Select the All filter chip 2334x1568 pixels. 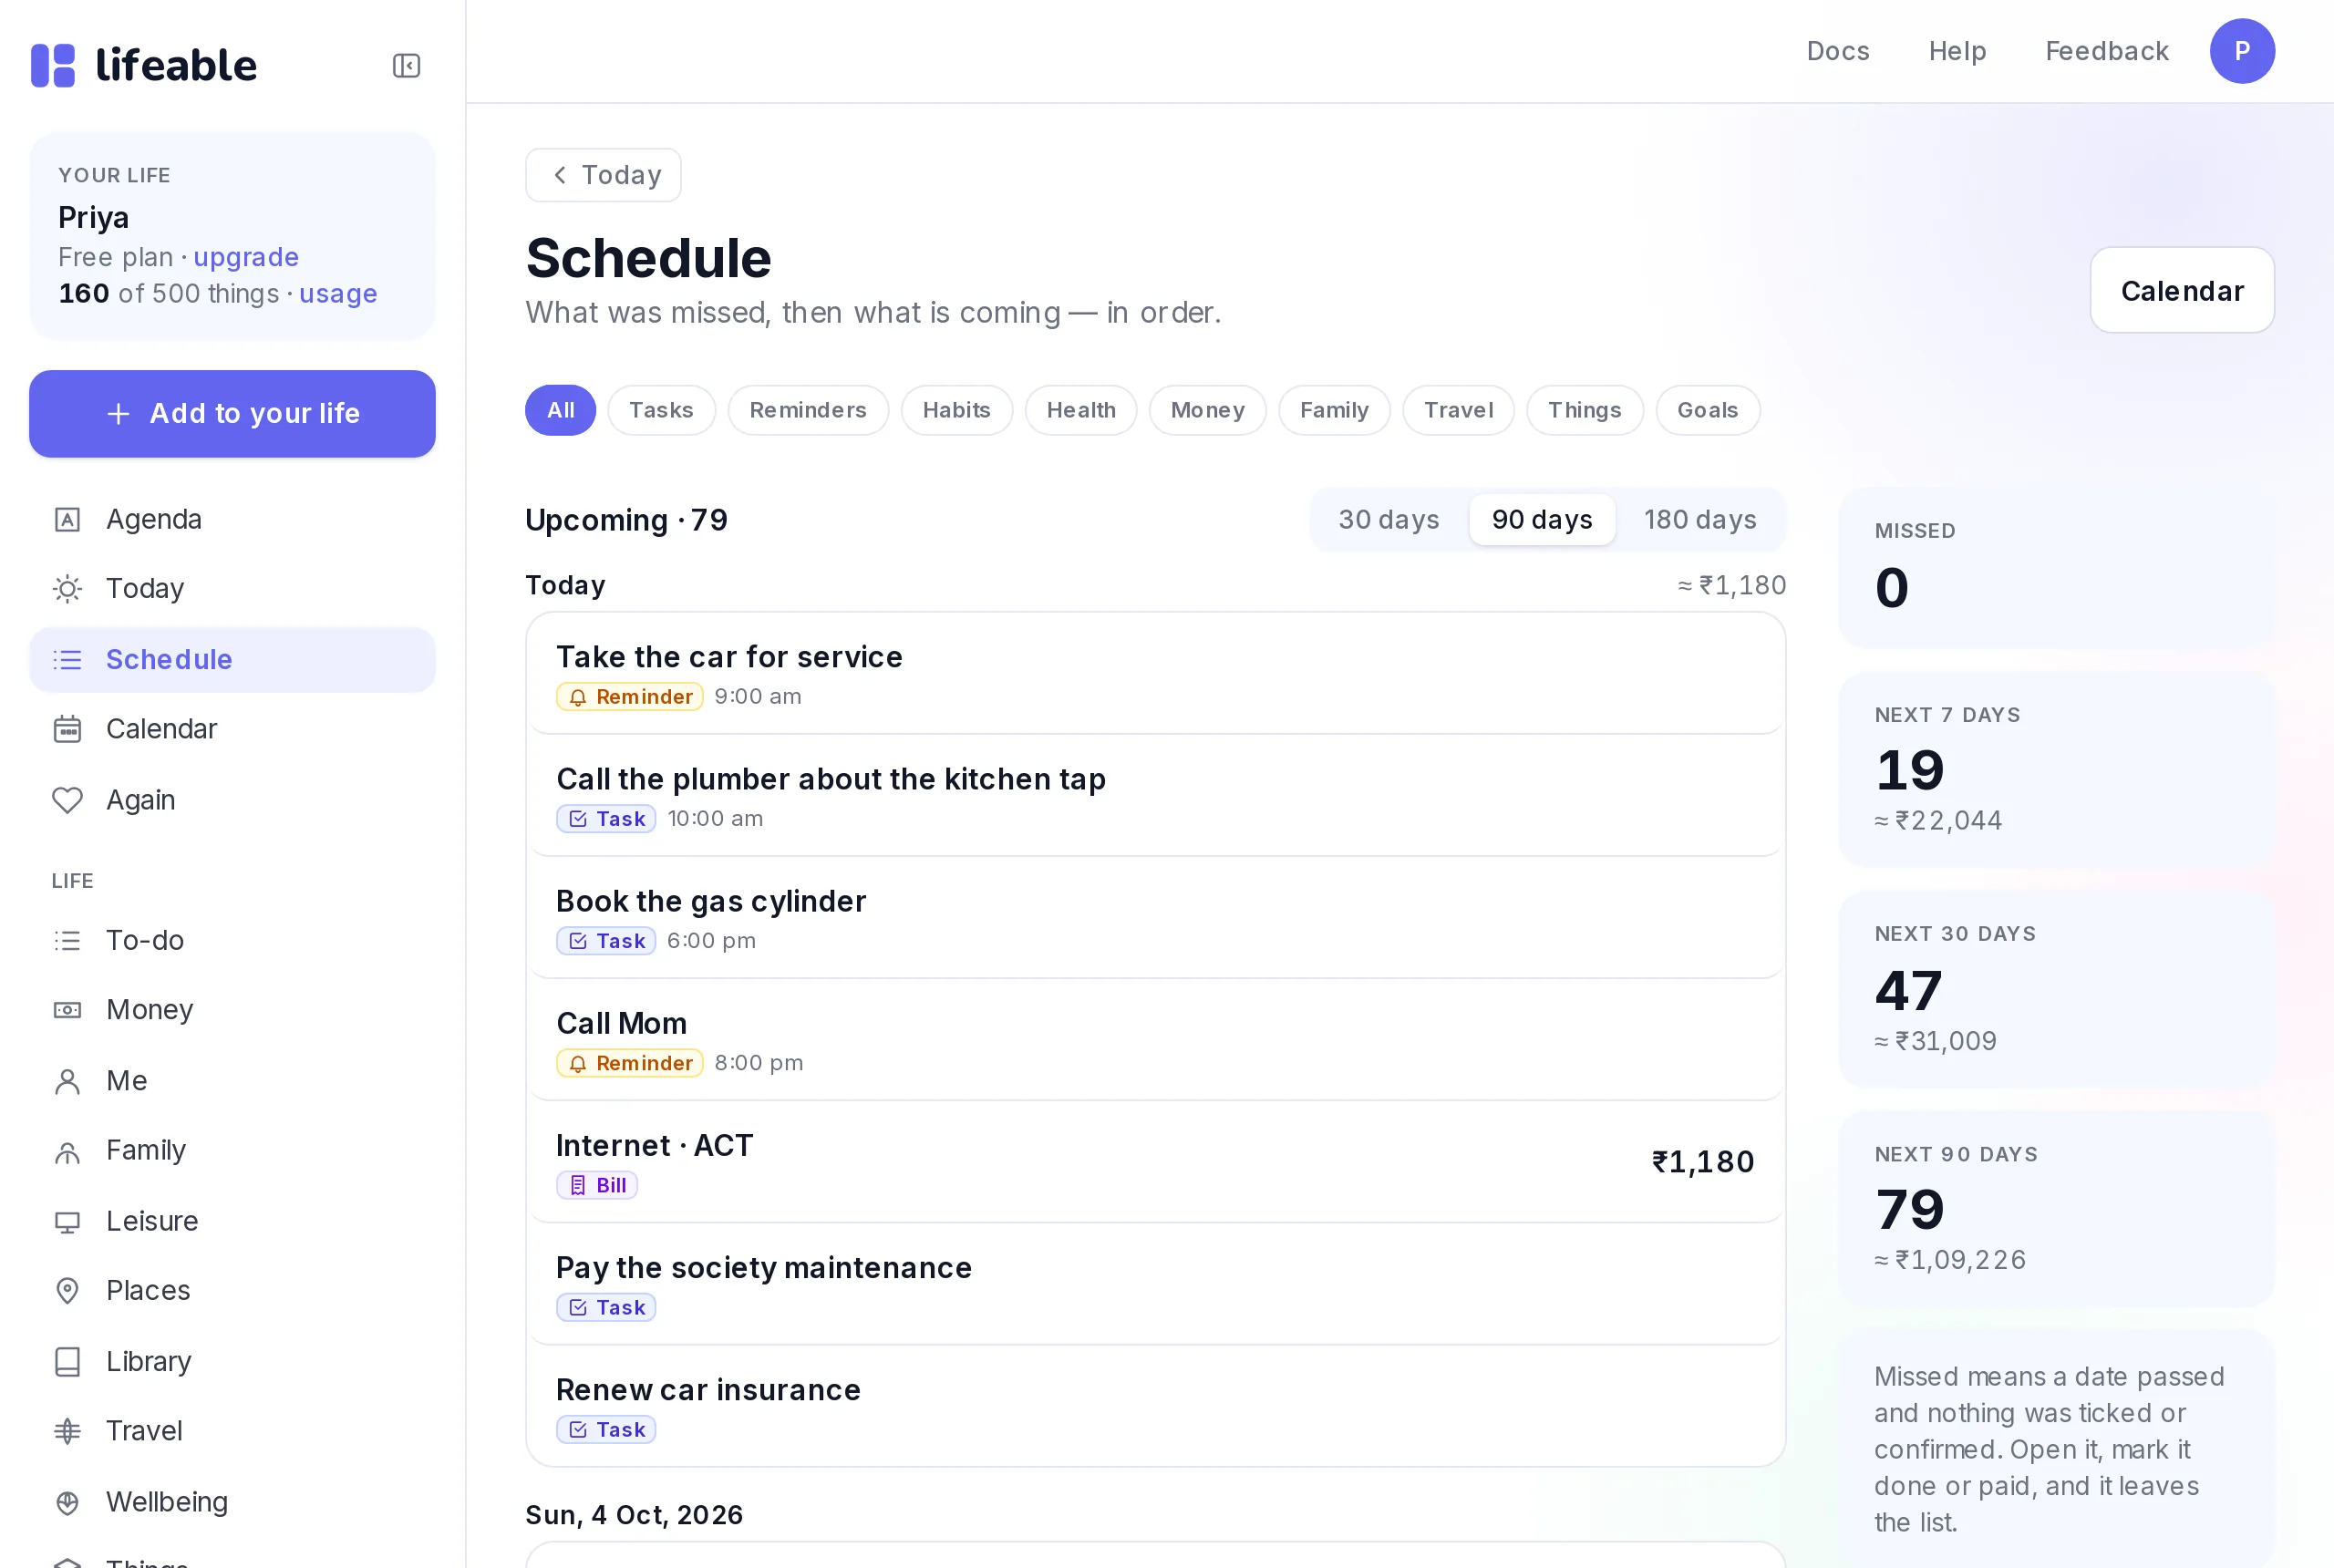pyautogui.click(x=560, y=410)
